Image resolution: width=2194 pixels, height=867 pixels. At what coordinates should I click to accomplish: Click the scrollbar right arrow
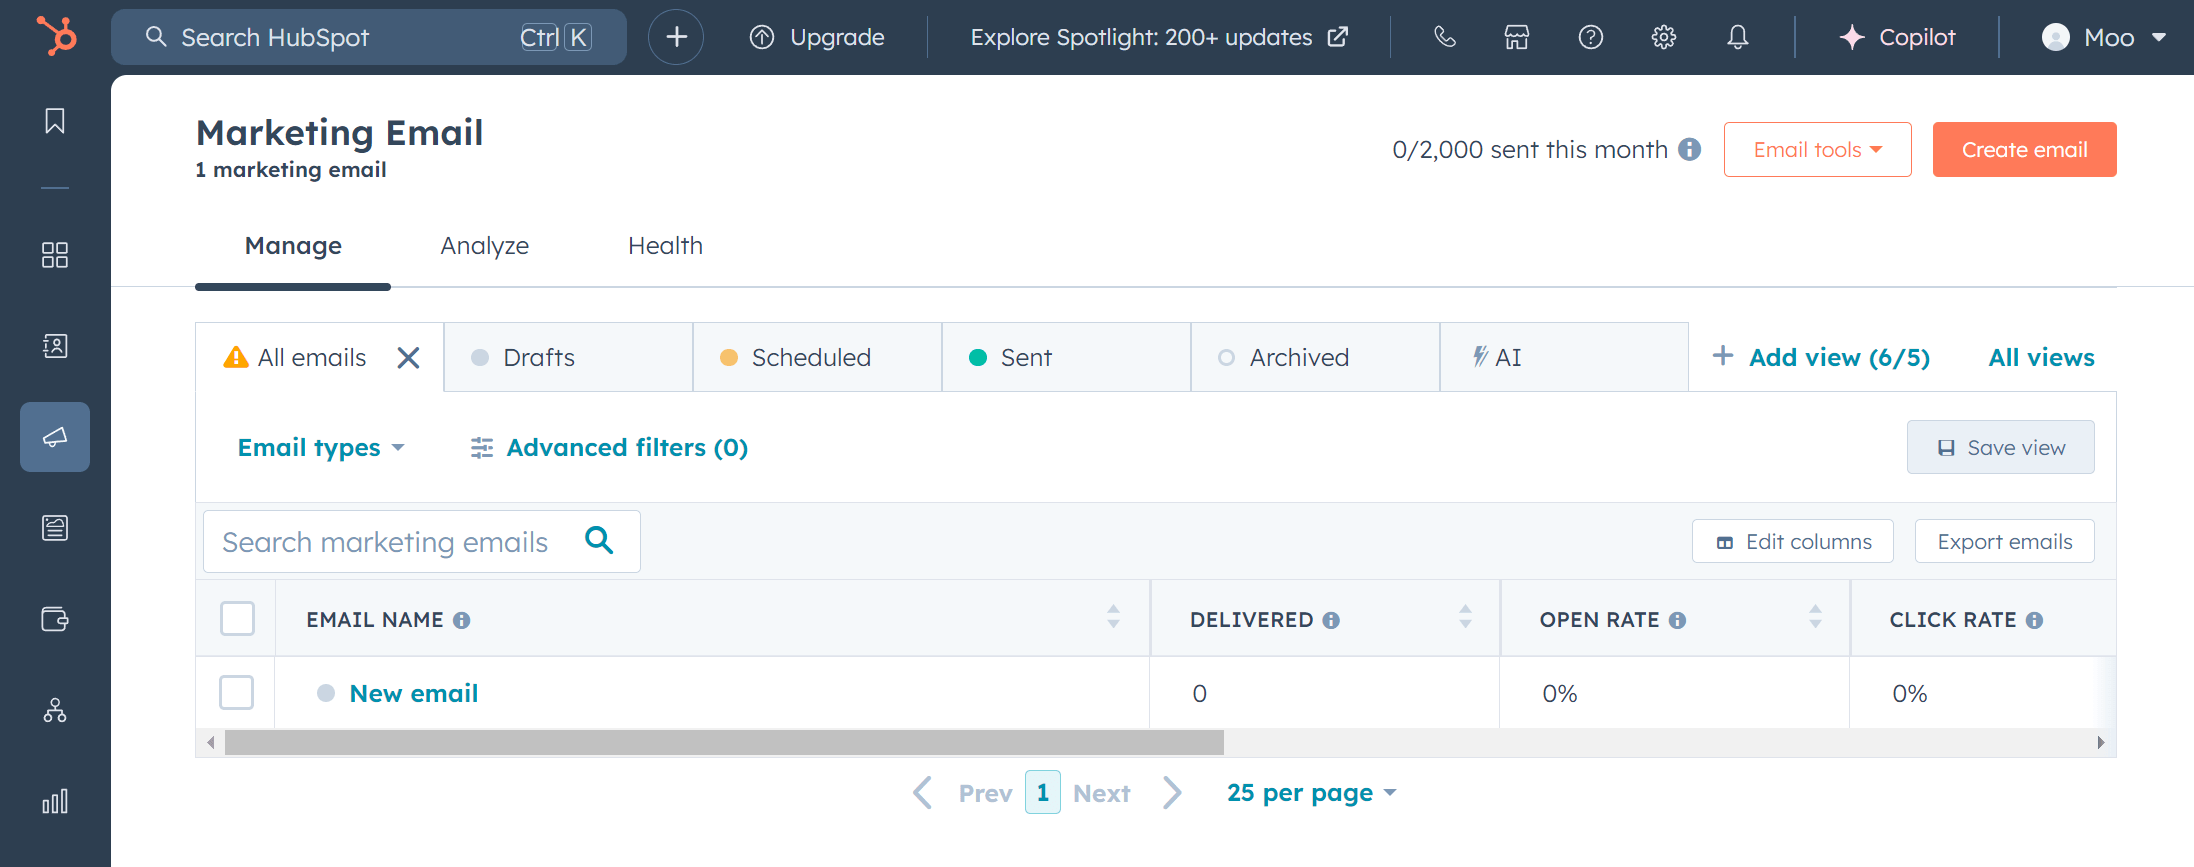(x=2101, y=742)
